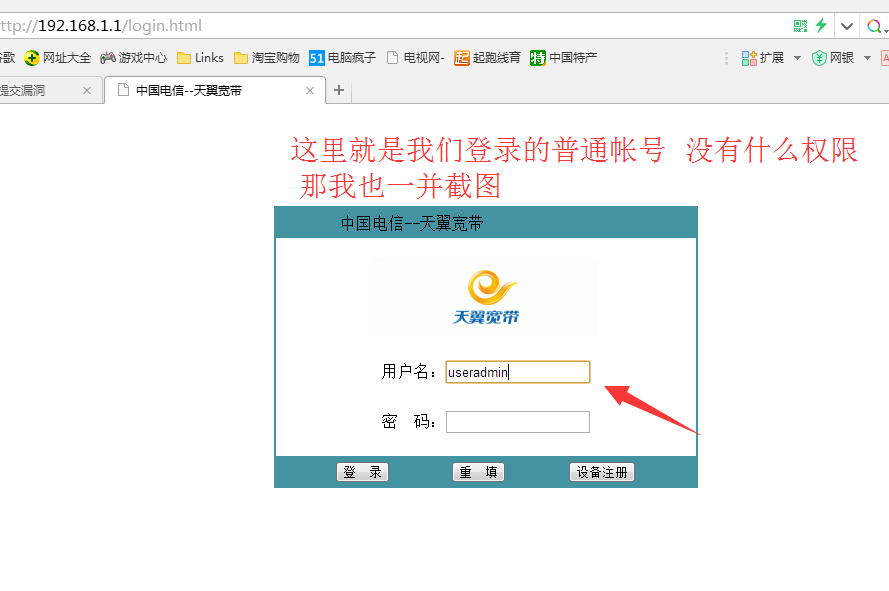Image resolution: width=889 pixels, height=591 pixels.
Task: Open the 起跑线育 bookmark
Action: coord(487,58)
